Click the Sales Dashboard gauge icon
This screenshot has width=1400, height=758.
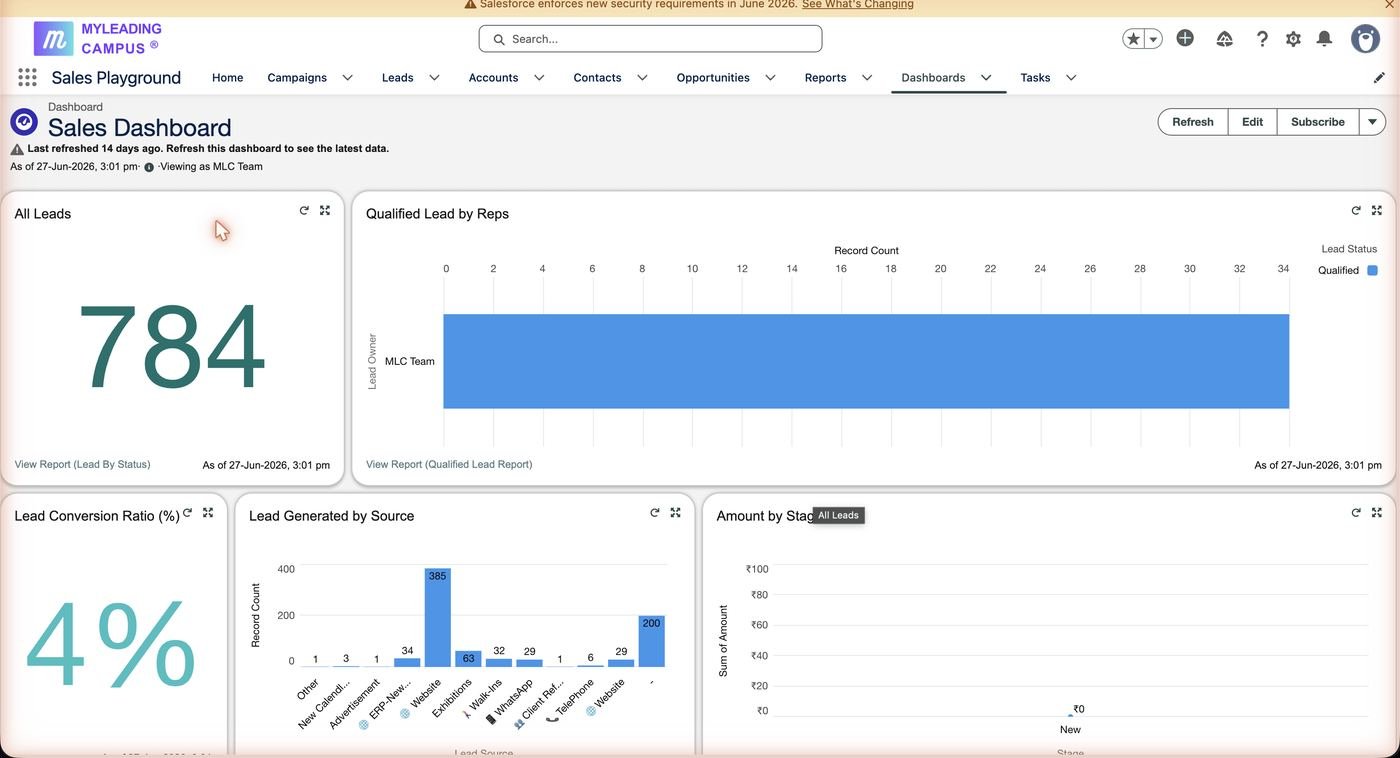coord(24,122)
